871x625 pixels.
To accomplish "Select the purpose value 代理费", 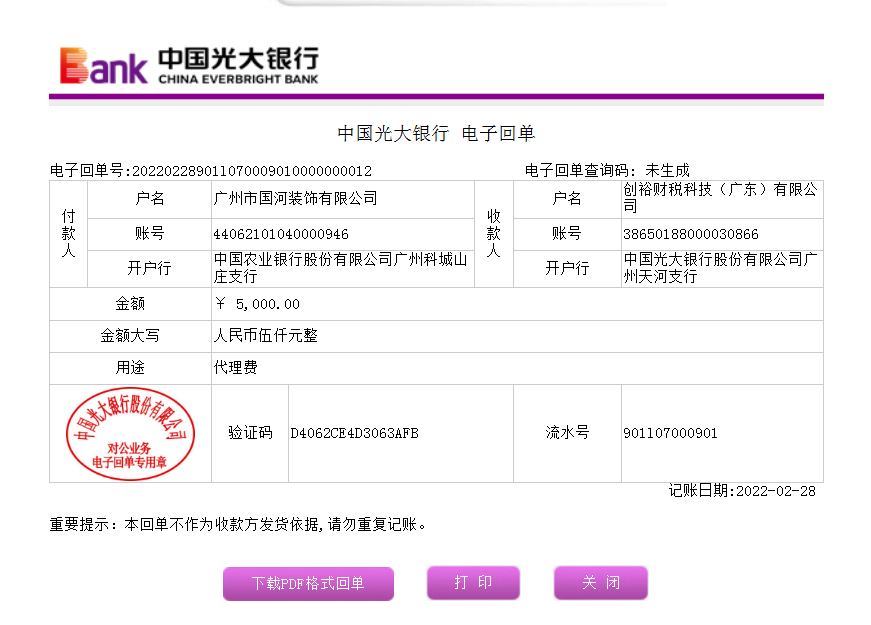I will 236,367.
